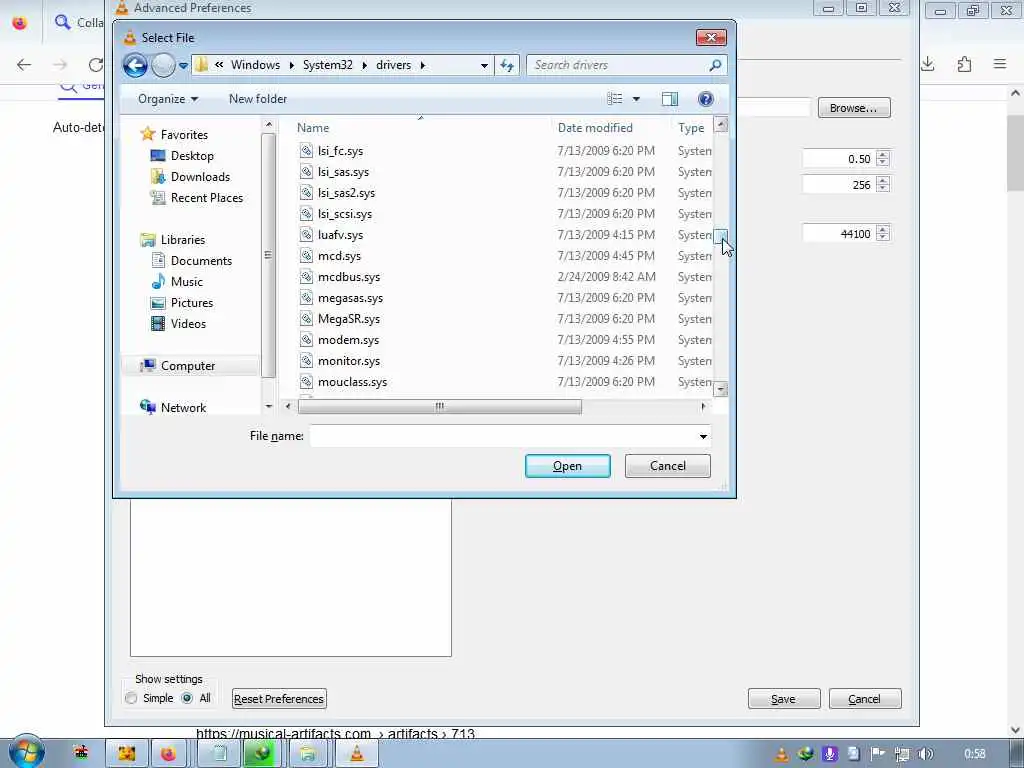Click Firefox icon in taskbar

tap(168, 754)
